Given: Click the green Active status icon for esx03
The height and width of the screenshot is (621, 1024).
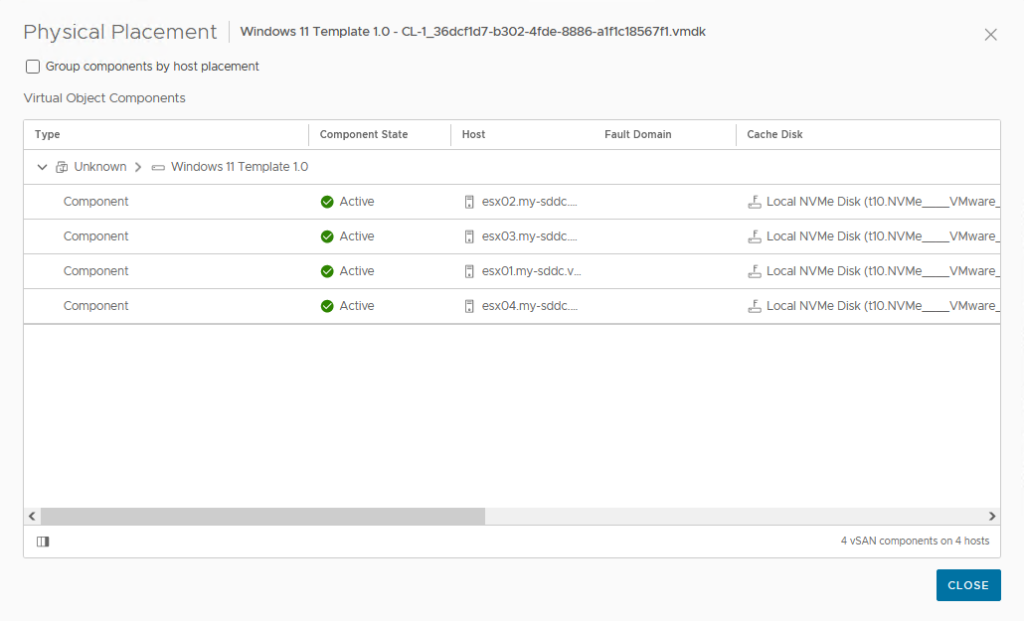Looking at the screenshot, I should pos(327,237).
